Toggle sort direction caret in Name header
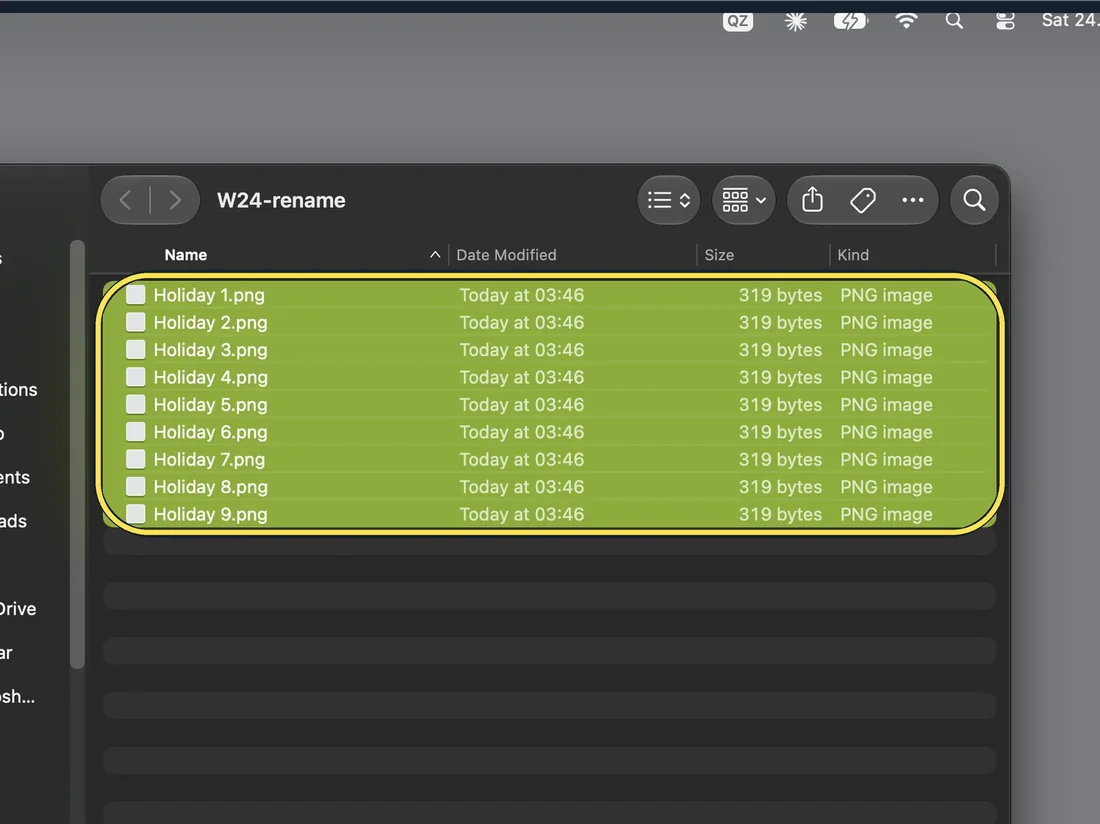This screenshot has height=824, width=1100. point(435,255)
